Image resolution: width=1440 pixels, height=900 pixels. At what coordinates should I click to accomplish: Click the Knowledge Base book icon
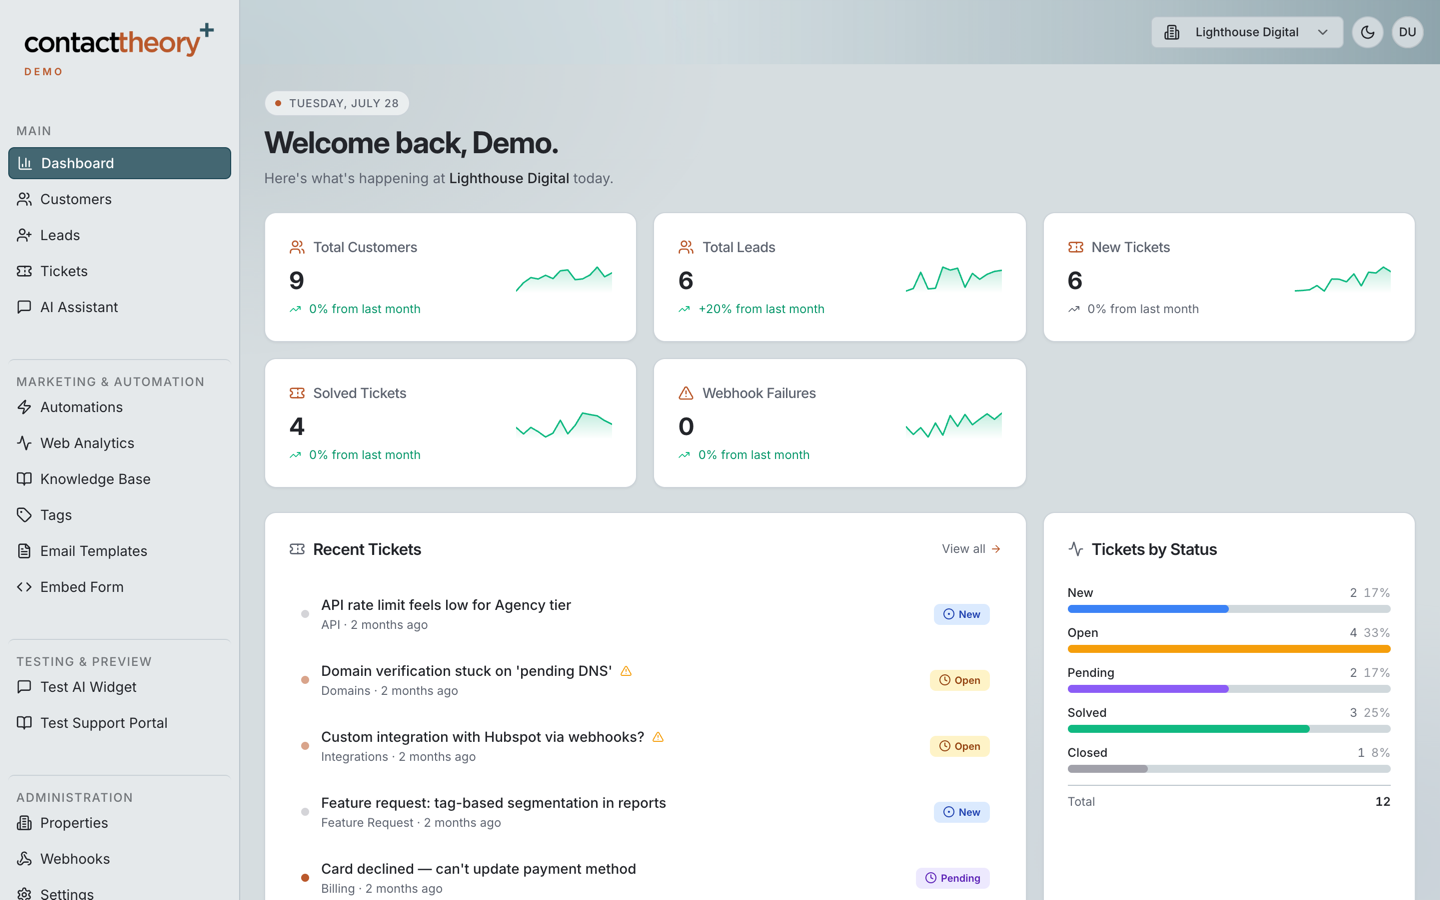point(24,479)
